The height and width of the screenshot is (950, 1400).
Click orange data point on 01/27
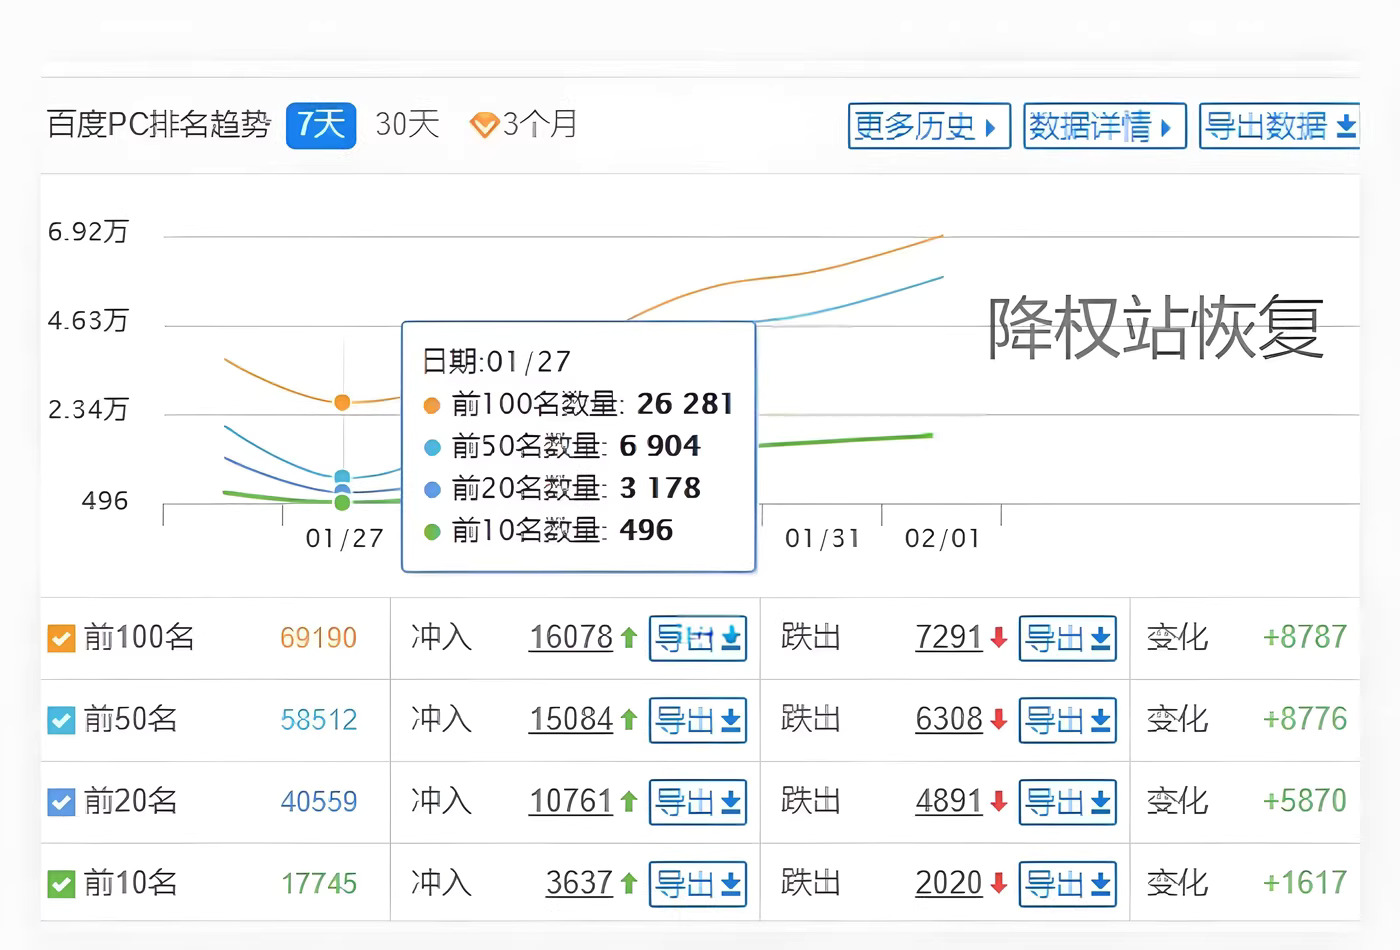click(x=342, y=402)
